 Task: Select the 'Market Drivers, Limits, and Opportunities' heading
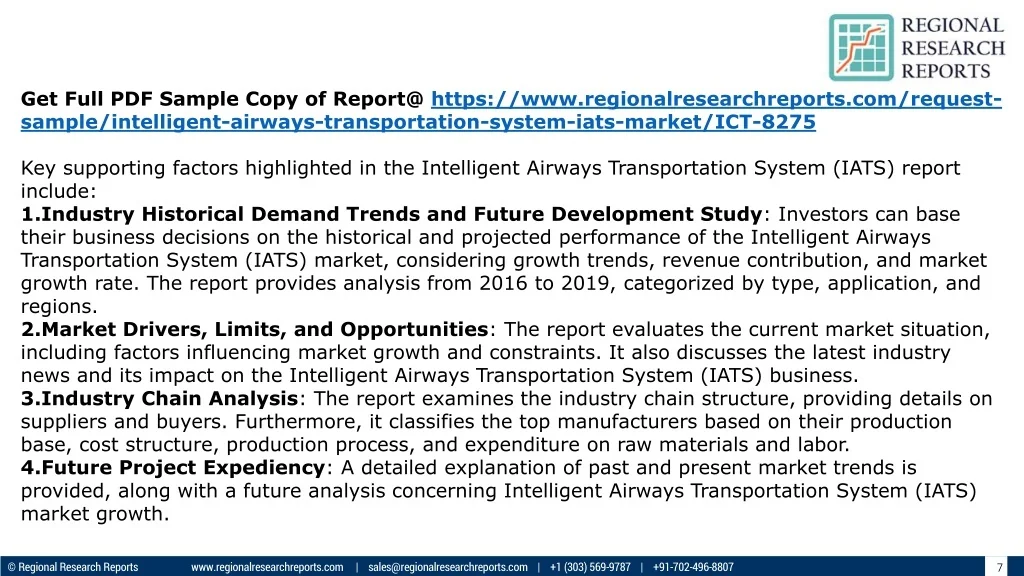(x=254, y=330)
